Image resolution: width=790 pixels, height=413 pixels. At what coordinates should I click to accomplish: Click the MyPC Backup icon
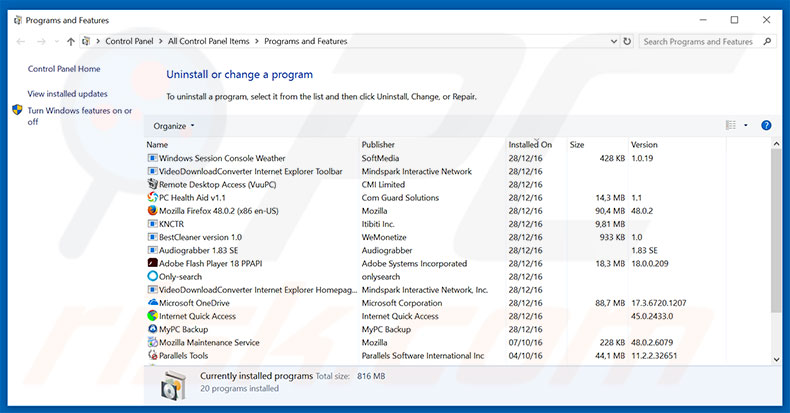pyautogui.click(x=152, y=329)
